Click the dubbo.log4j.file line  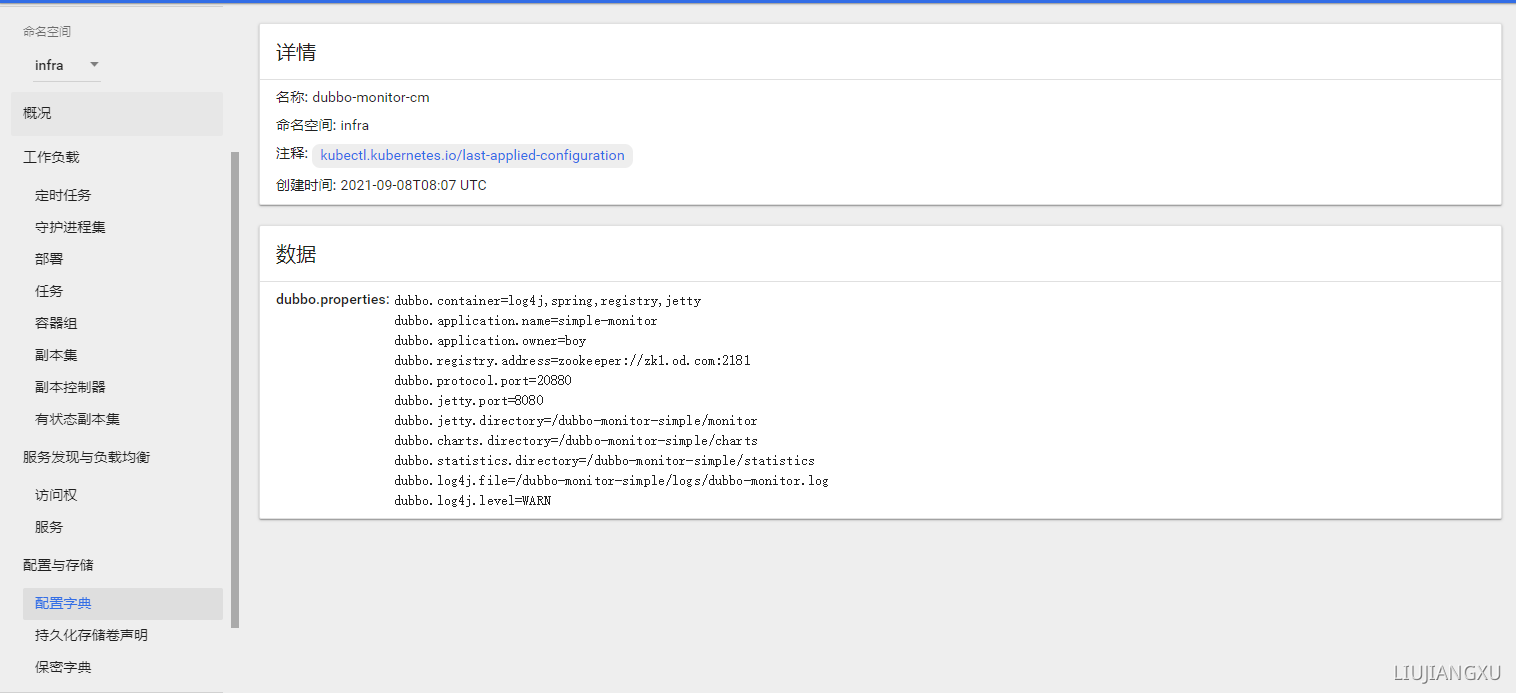[x=611, y=481]
